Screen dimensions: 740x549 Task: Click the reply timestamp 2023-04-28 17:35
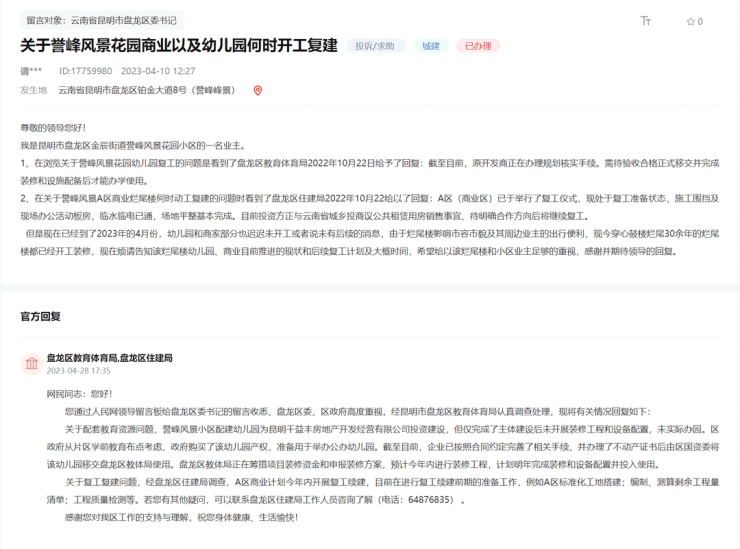(78, 371)
